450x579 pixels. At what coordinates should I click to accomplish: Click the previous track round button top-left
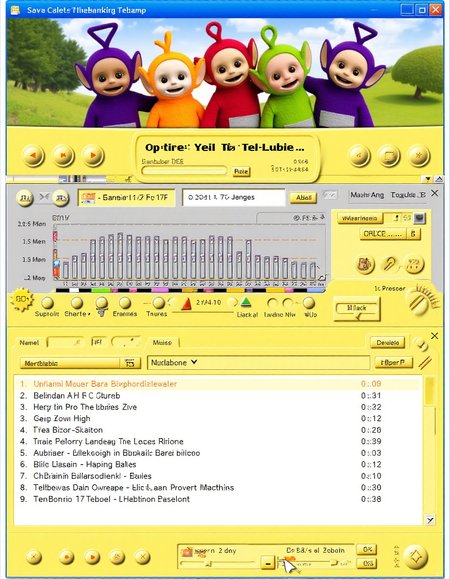pyautogui.click(x=33, y=155)
